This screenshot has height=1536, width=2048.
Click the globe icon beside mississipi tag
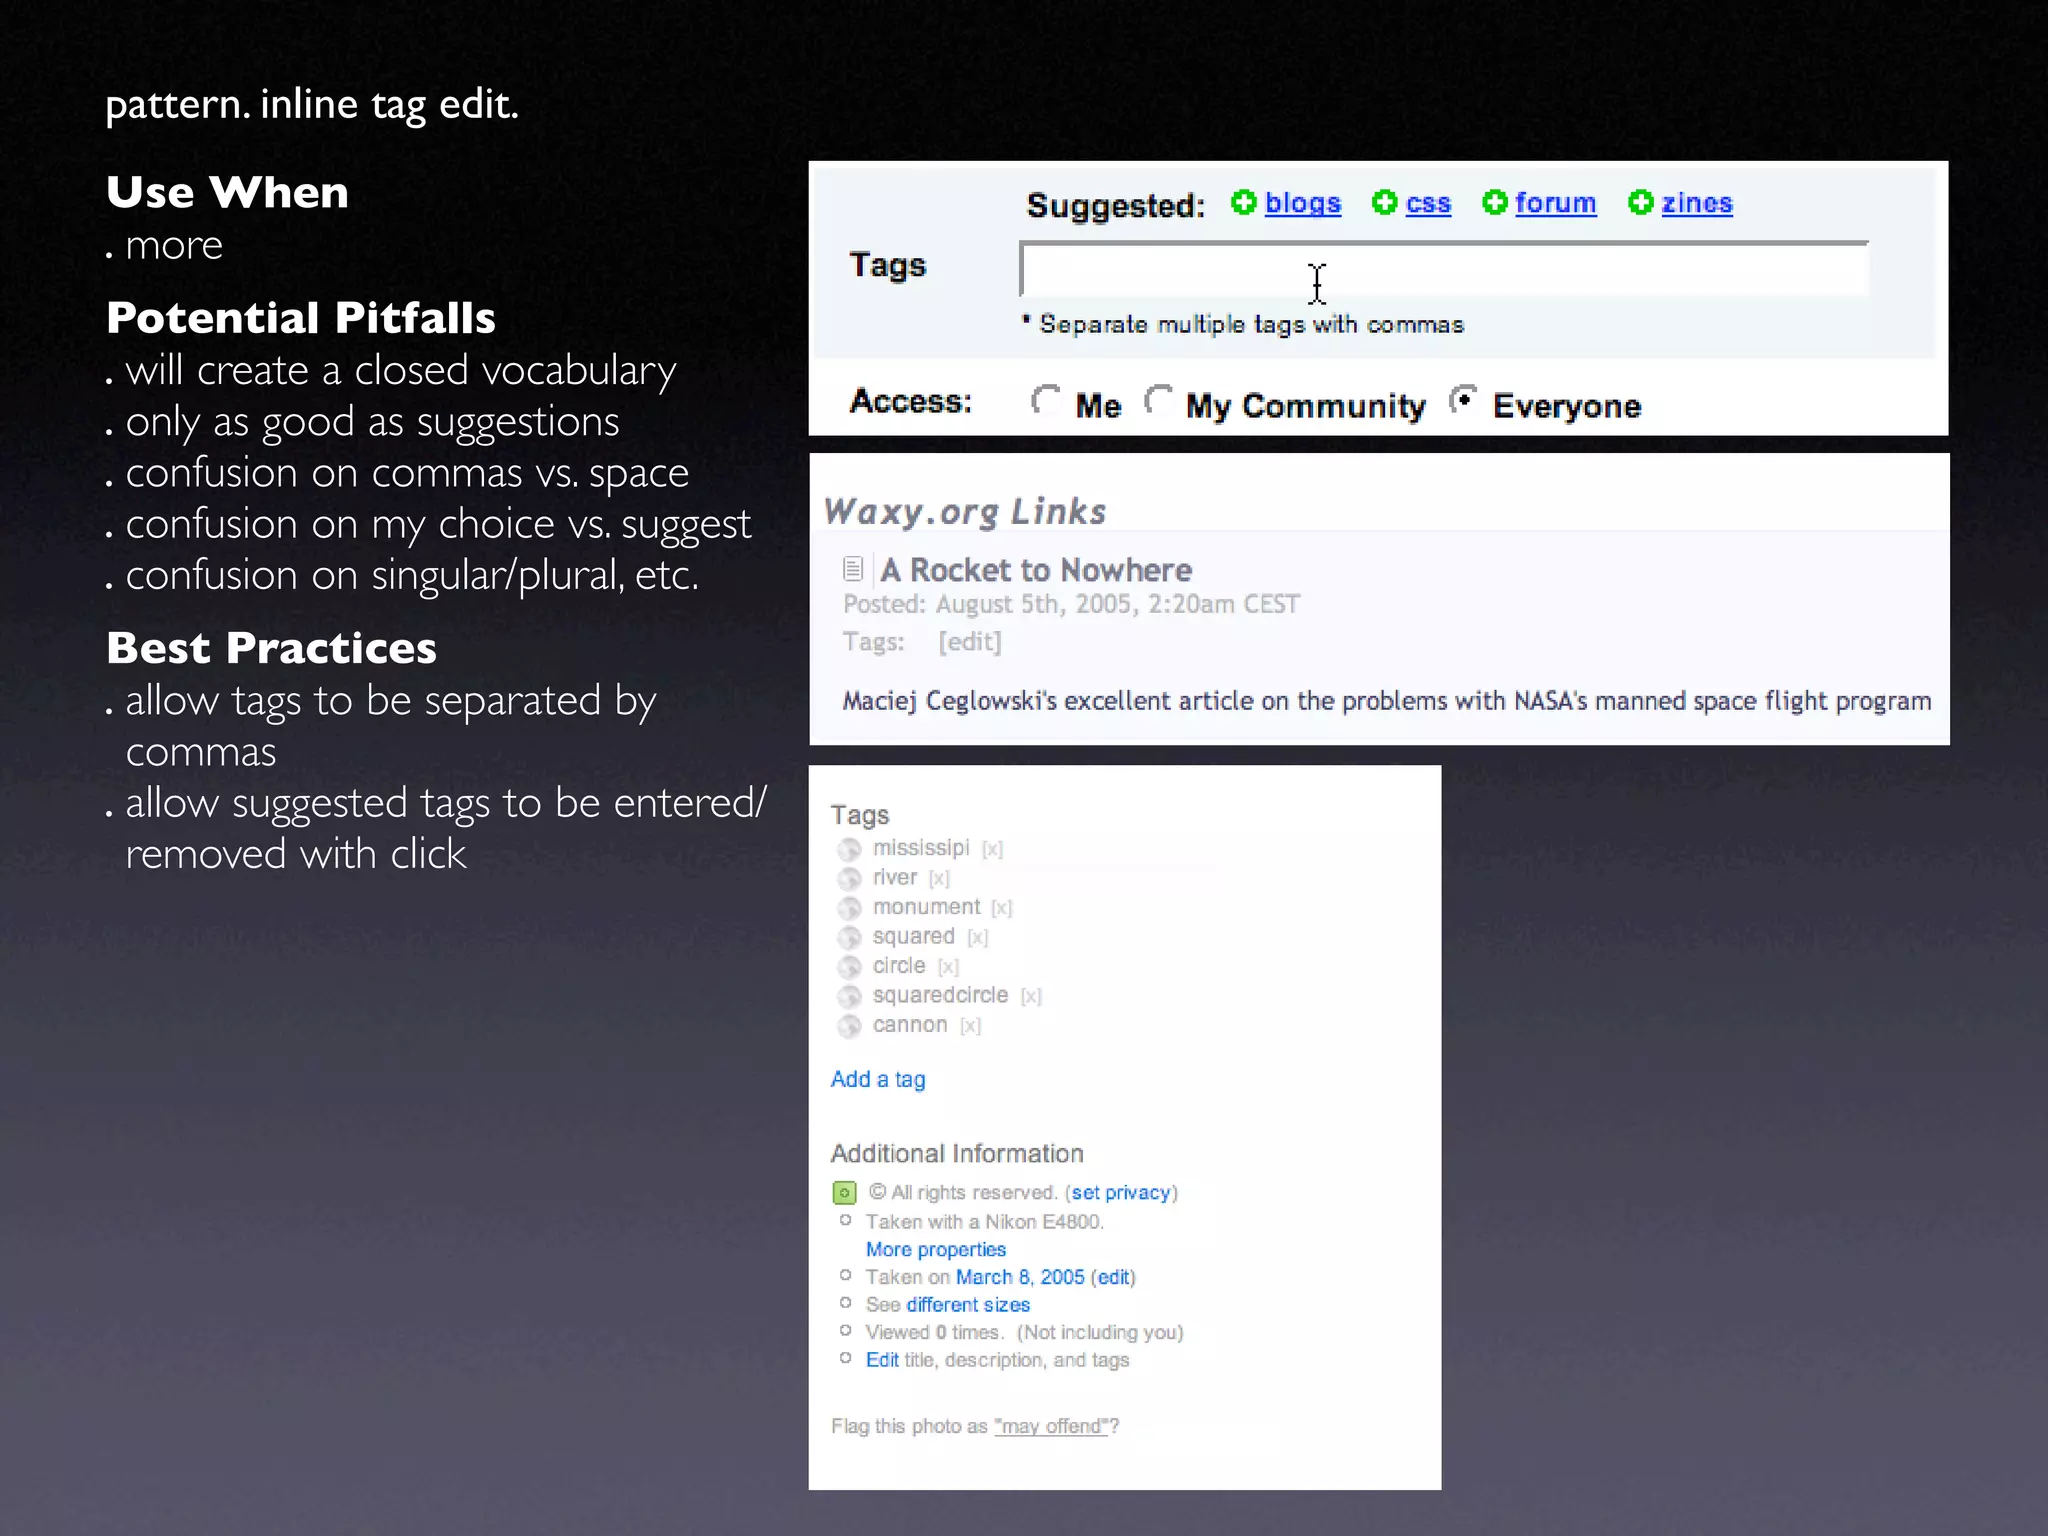coord(849,849)
